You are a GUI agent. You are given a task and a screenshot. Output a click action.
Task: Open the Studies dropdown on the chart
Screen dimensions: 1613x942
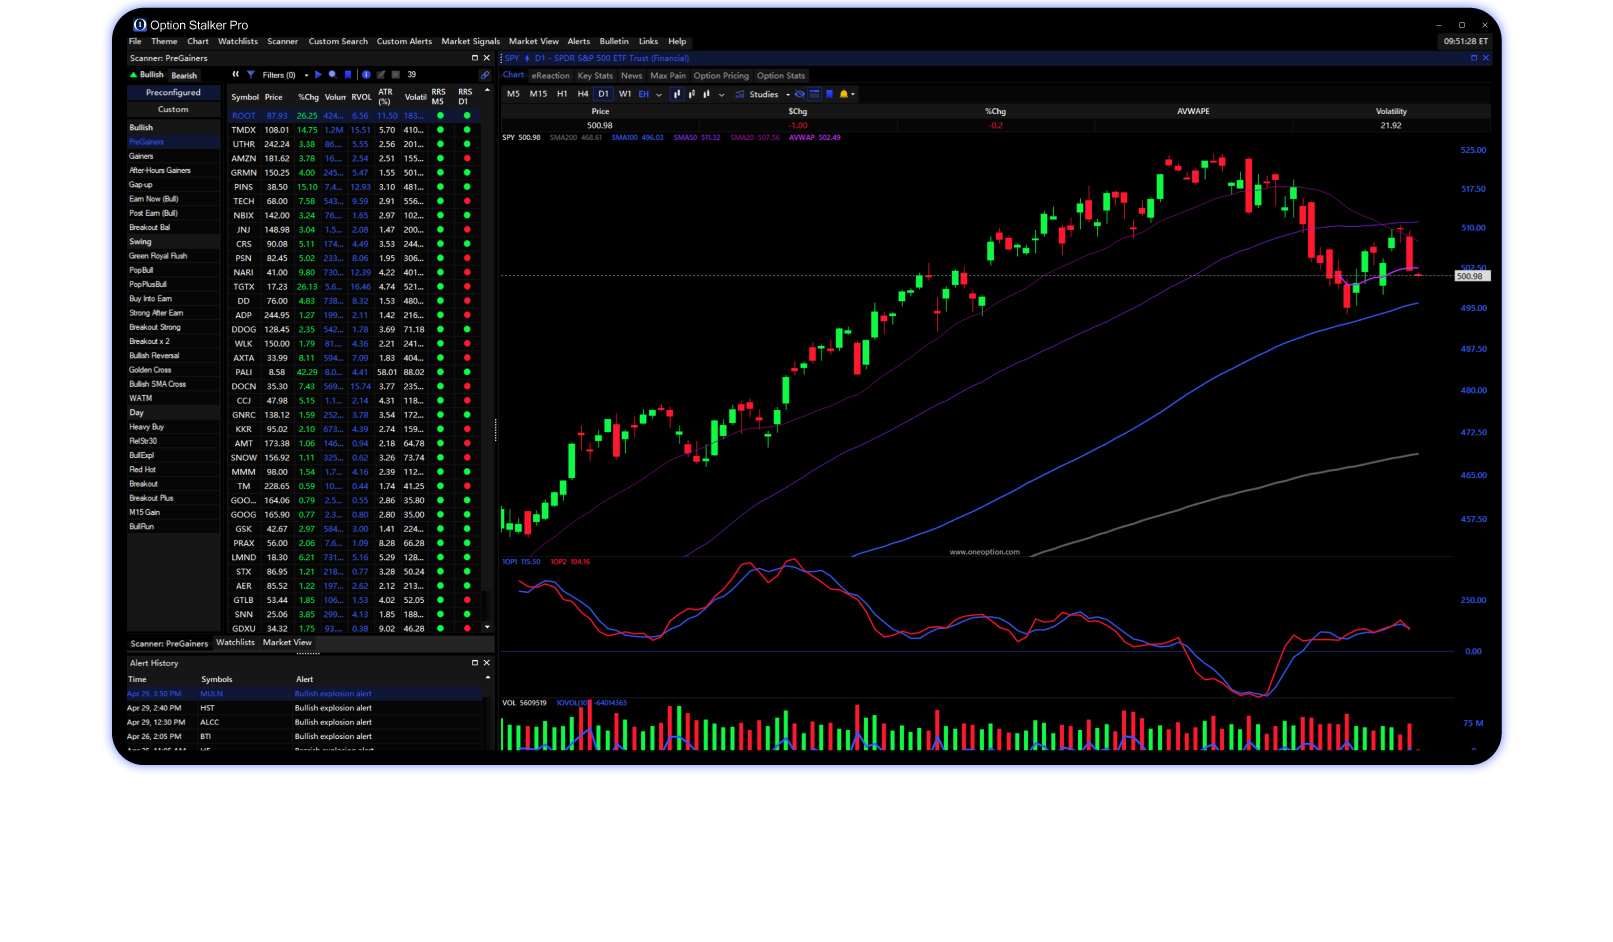point(762,94)
